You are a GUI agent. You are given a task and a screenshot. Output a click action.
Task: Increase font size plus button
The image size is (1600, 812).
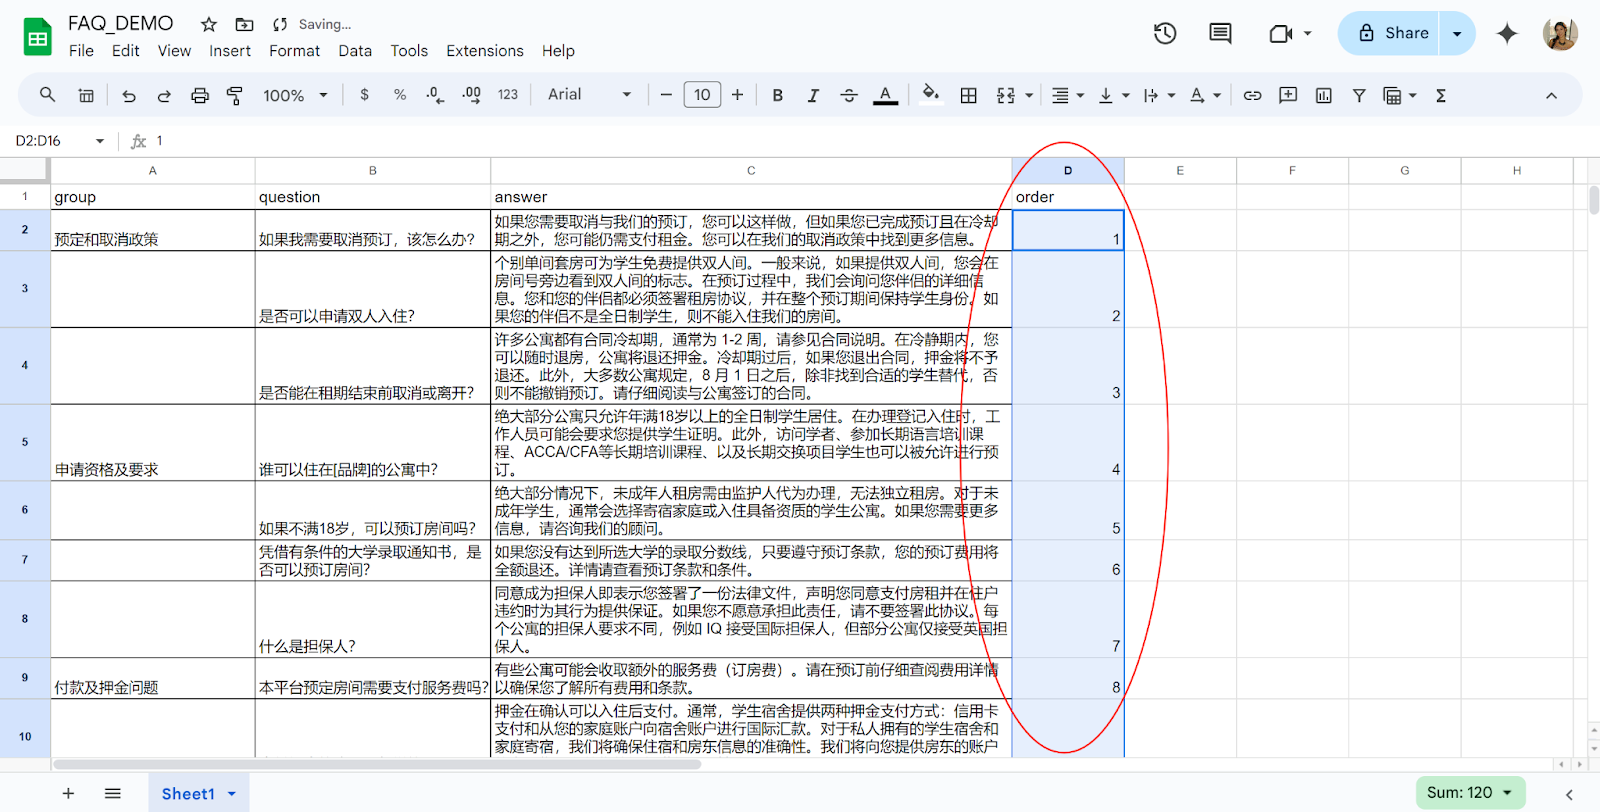coord(737,95)
